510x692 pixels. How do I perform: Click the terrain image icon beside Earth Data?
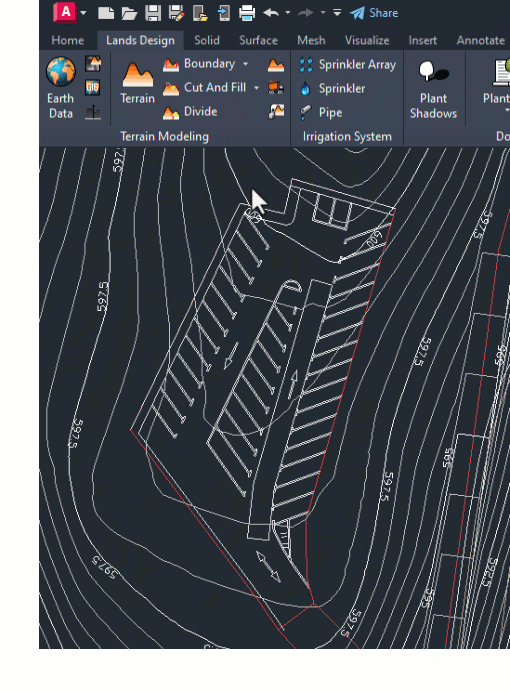pos(93,64)
